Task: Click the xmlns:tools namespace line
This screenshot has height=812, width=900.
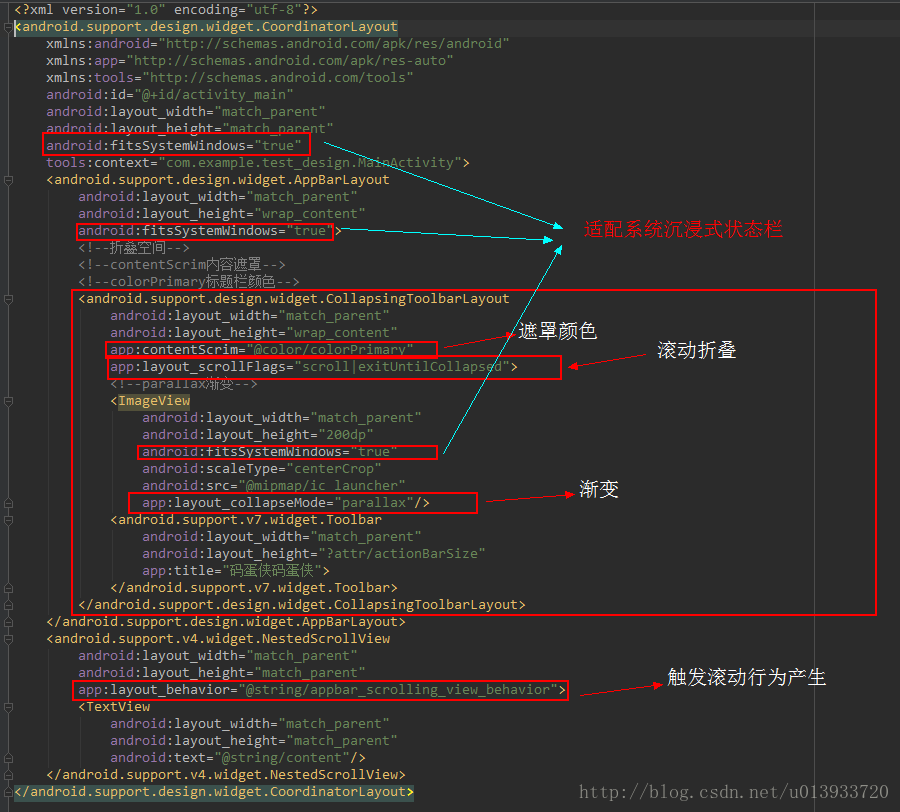Action: pyautogui.click(x=230, y=77)
